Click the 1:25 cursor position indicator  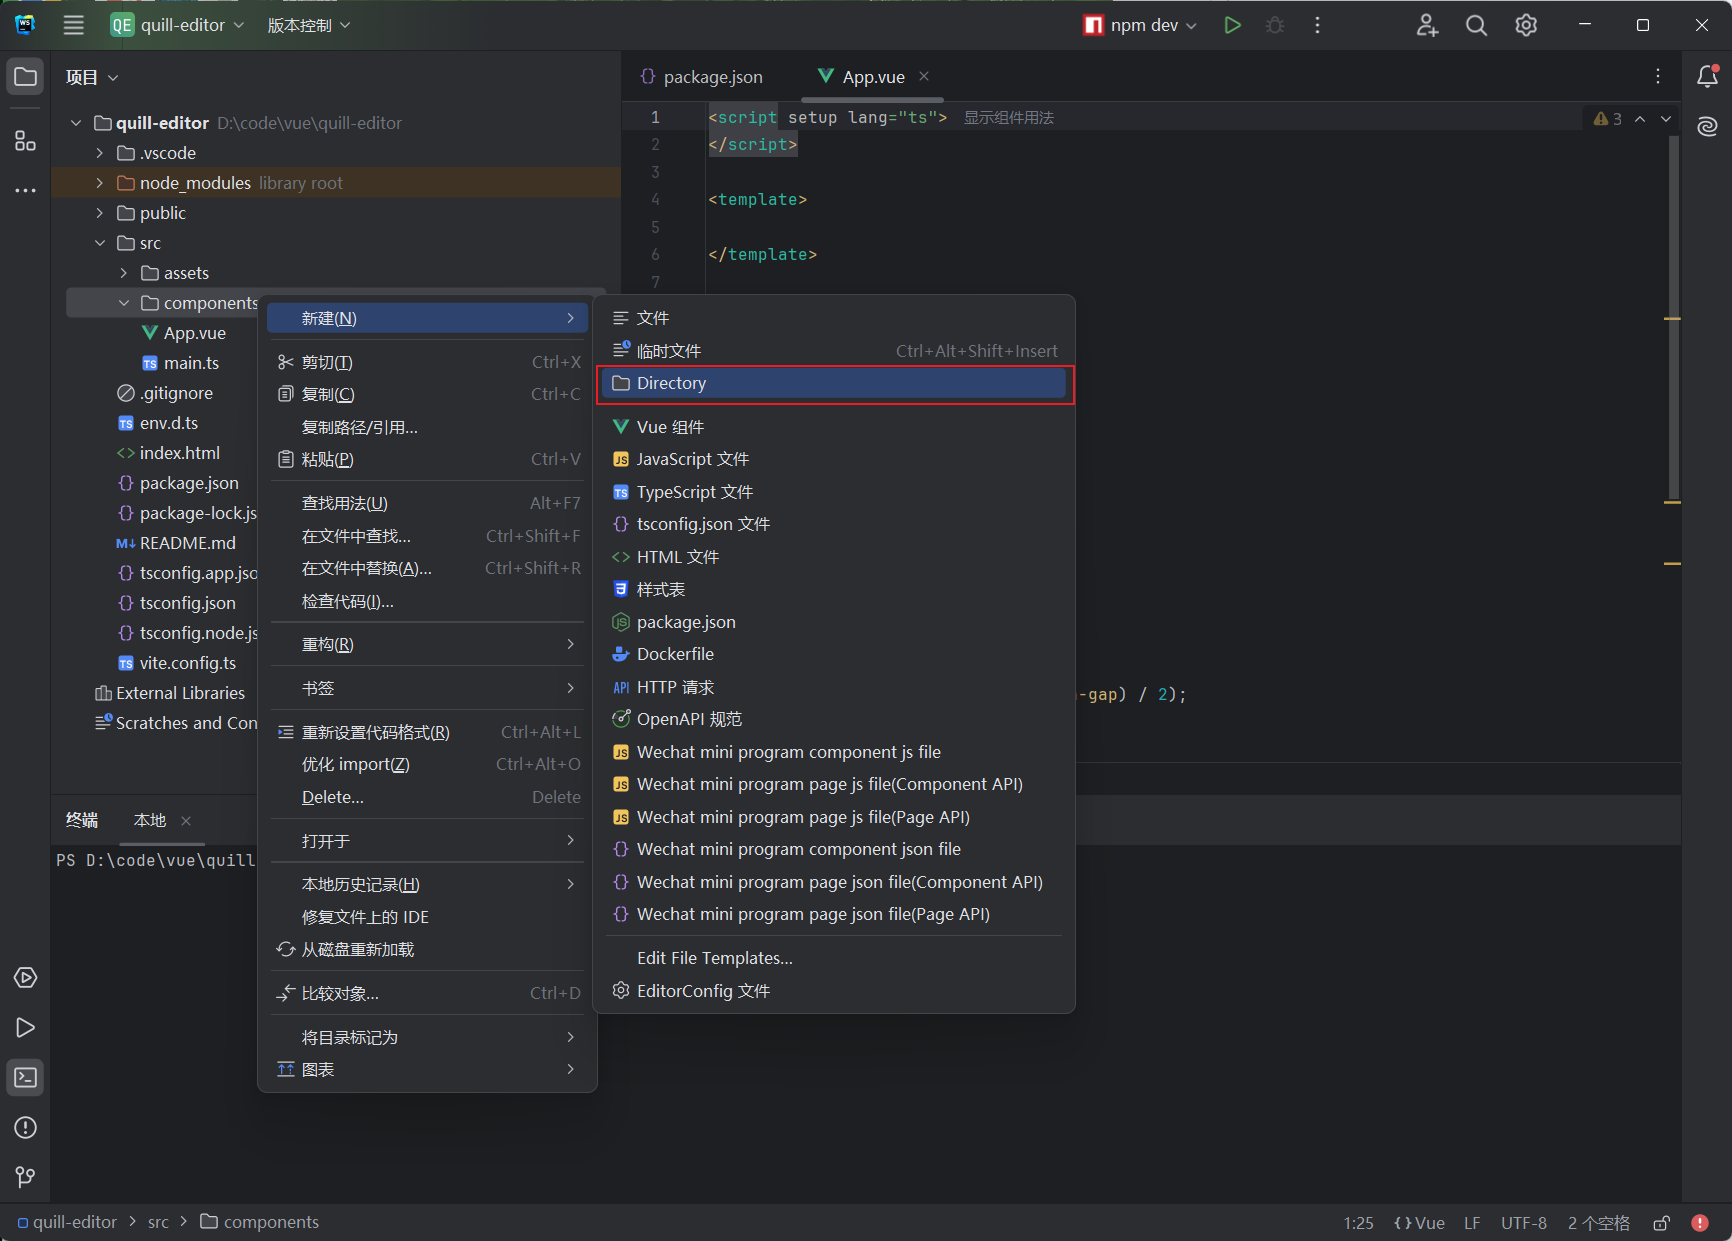pos(1358,1223)
